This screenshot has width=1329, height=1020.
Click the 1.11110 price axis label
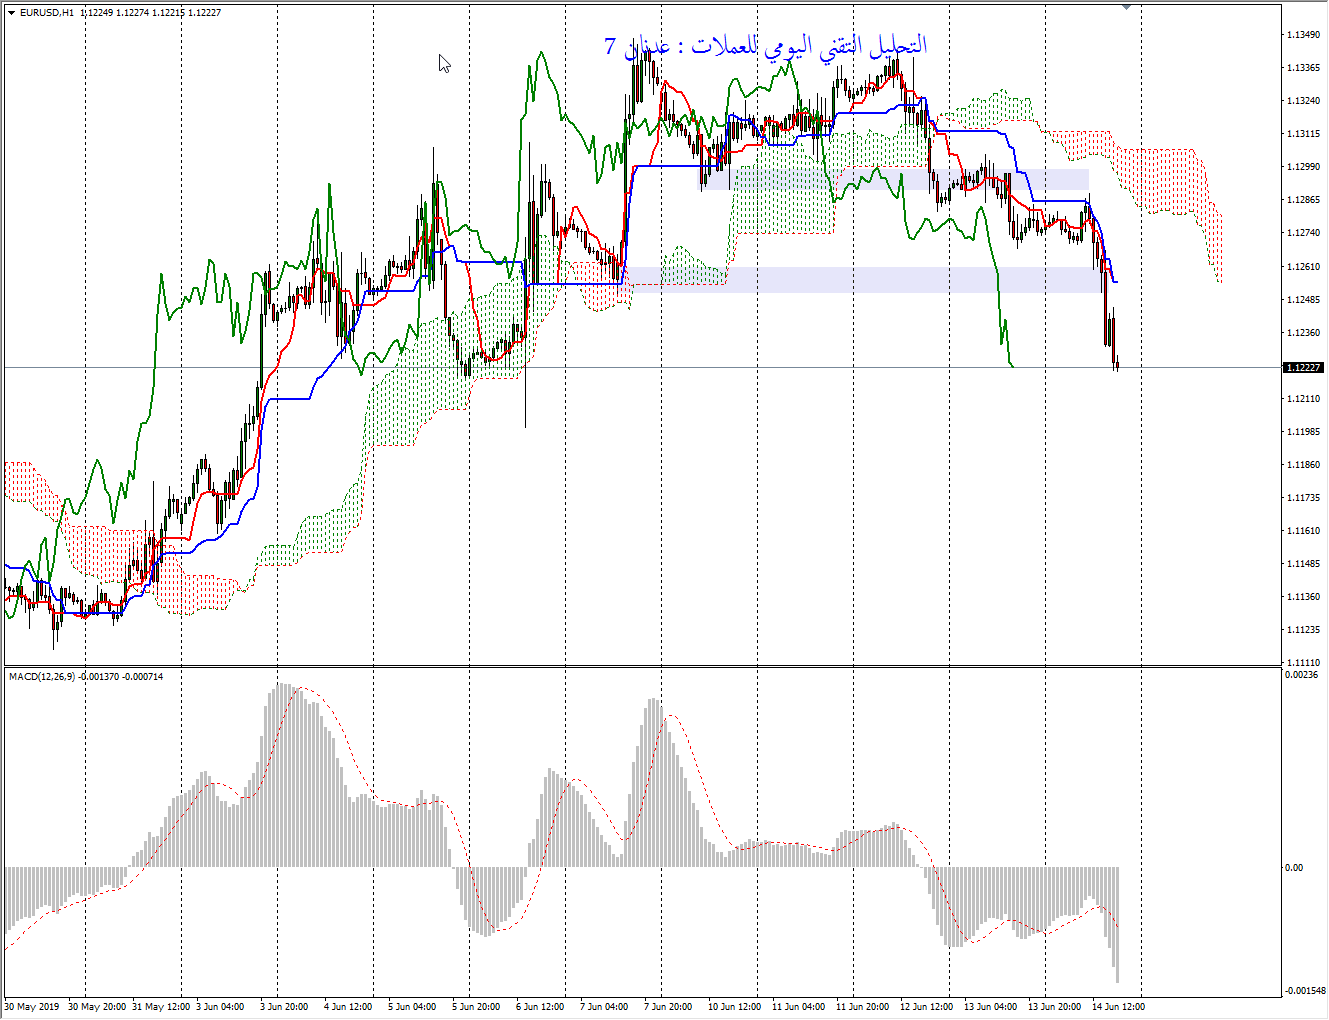pos(1303,663)
